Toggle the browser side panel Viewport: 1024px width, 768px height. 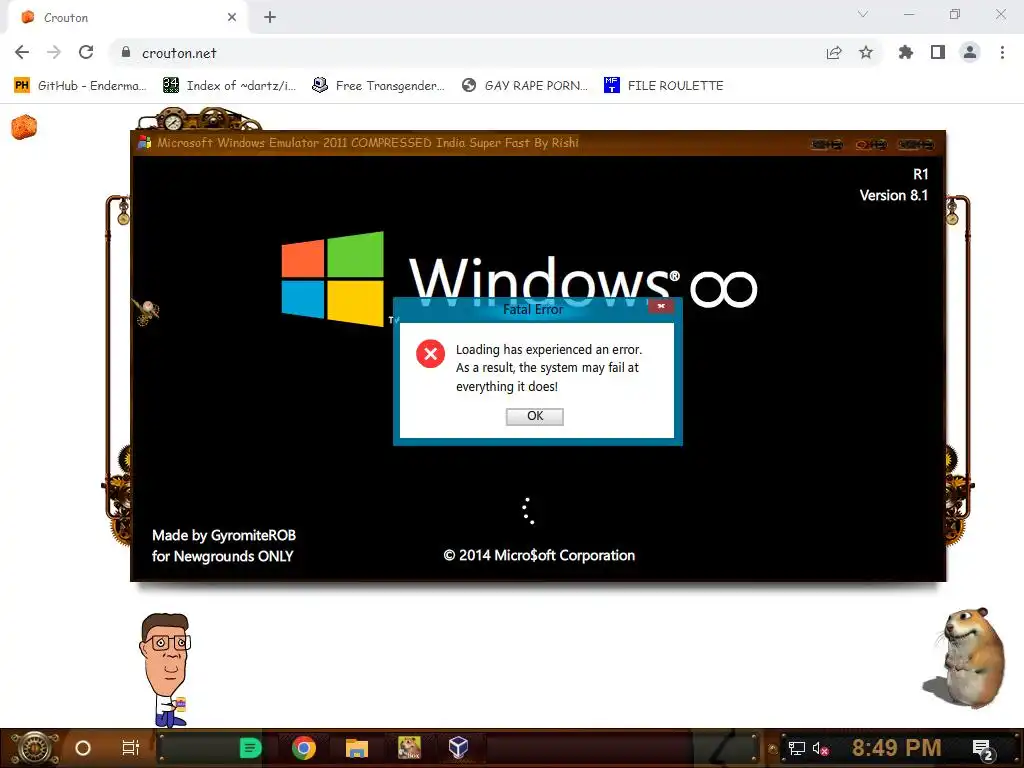[938, 52]
